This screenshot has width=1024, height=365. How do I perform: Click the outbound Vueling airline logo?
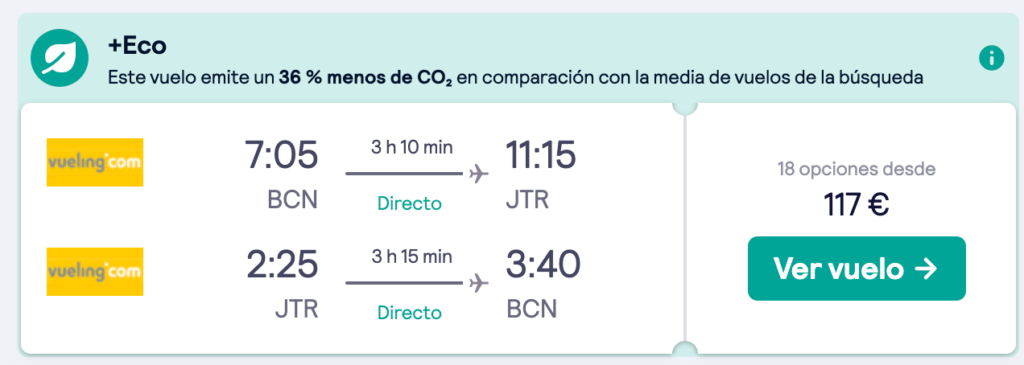click(x=95, y=162)
